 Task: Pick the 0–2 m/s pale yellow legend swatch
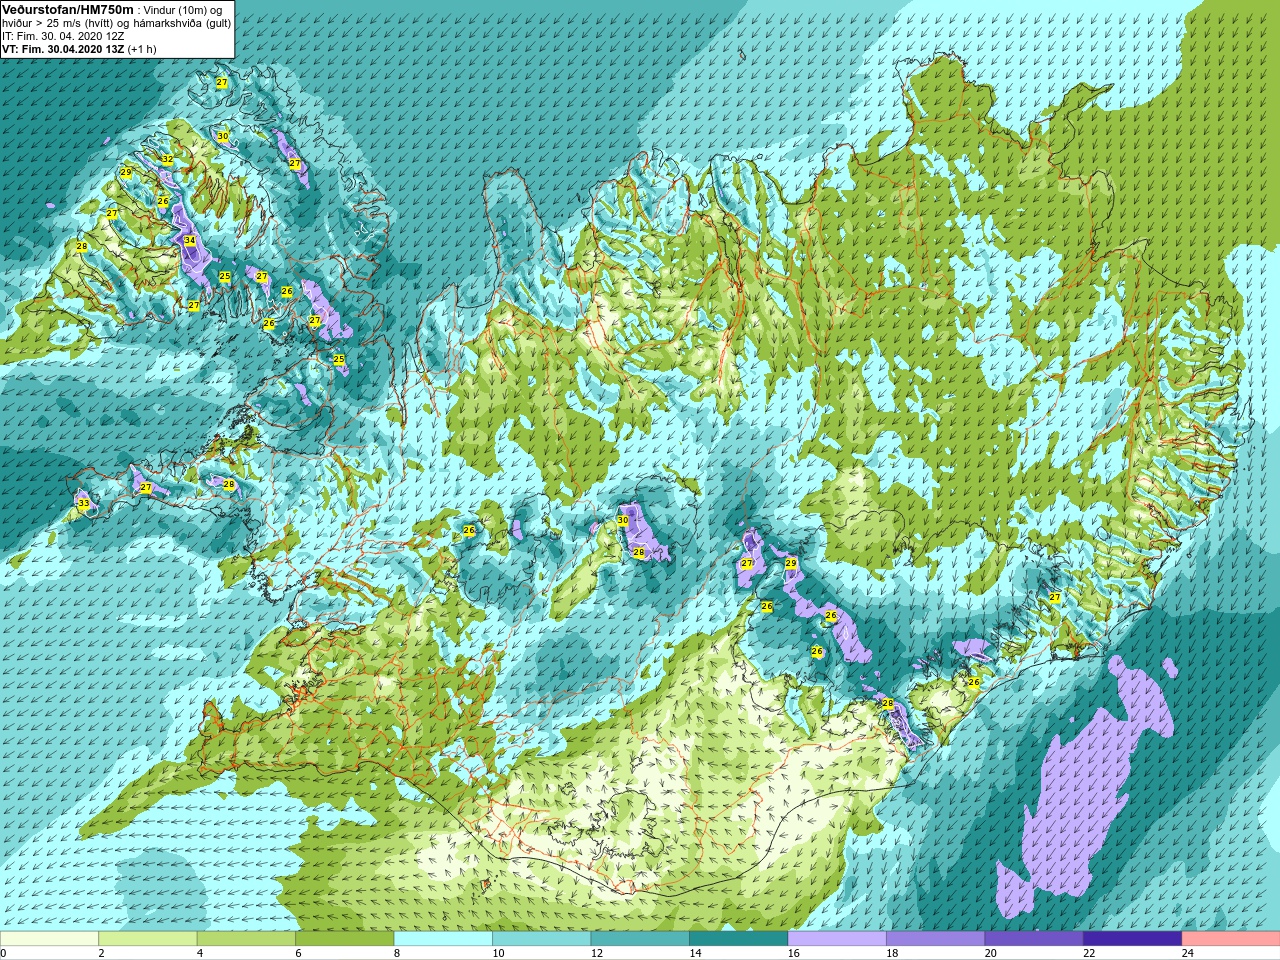click(50, 939)
